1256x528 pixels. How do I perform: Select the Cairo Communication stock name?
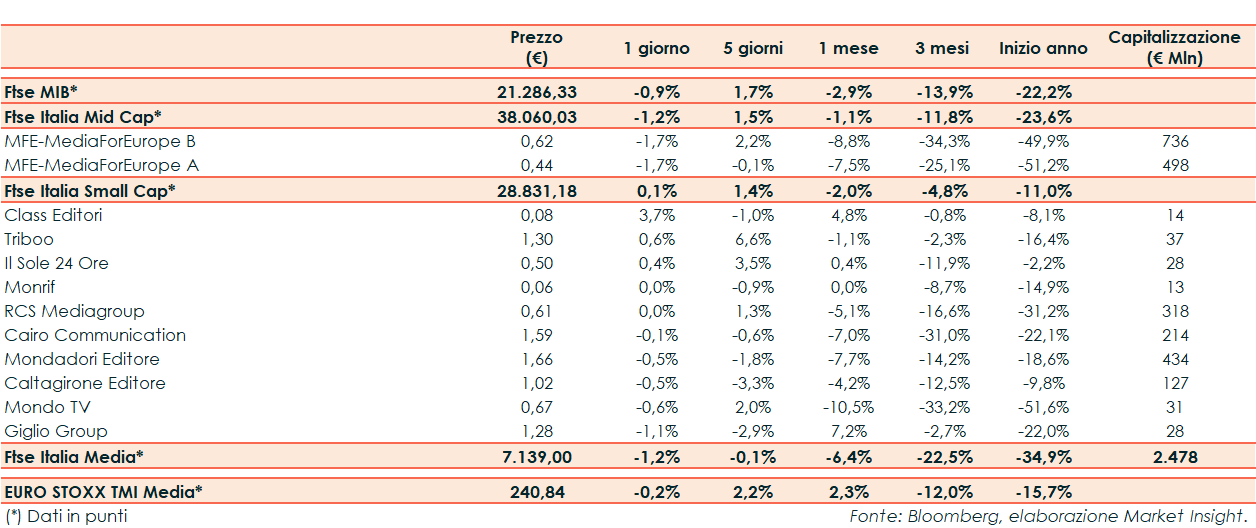(96, 335)
